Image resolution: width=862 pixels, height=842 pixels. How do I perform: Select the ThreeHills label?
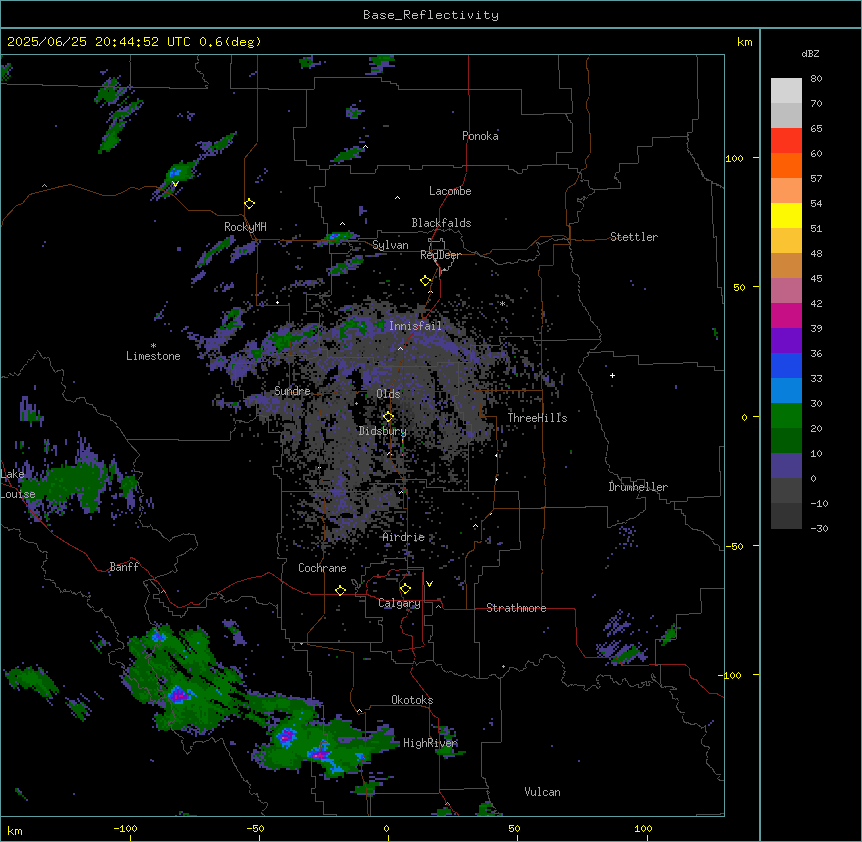538,418
